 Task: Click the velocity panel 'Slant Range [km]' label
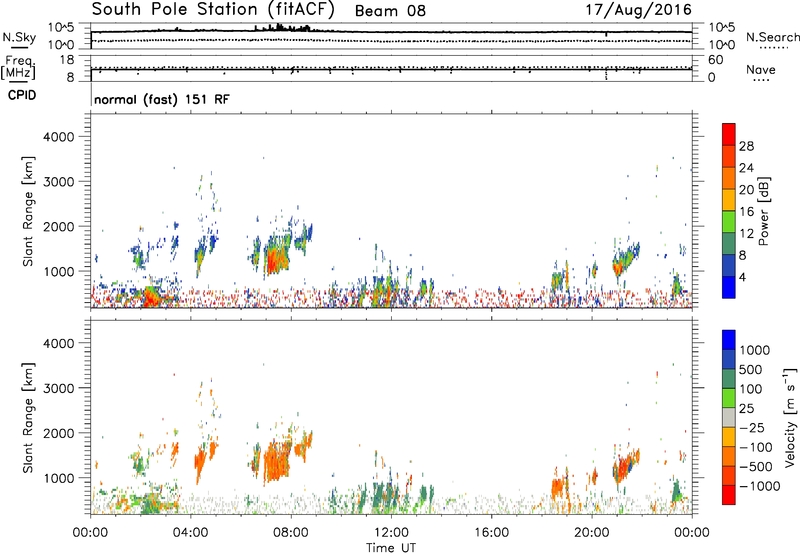tap(28, 418)
